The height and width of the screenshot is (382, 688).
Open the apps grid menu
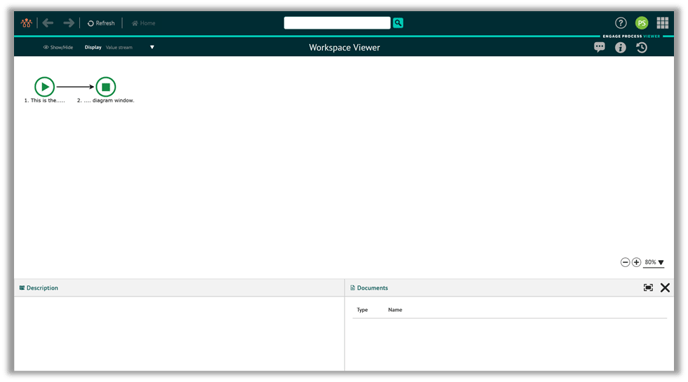tap(663, 23)
